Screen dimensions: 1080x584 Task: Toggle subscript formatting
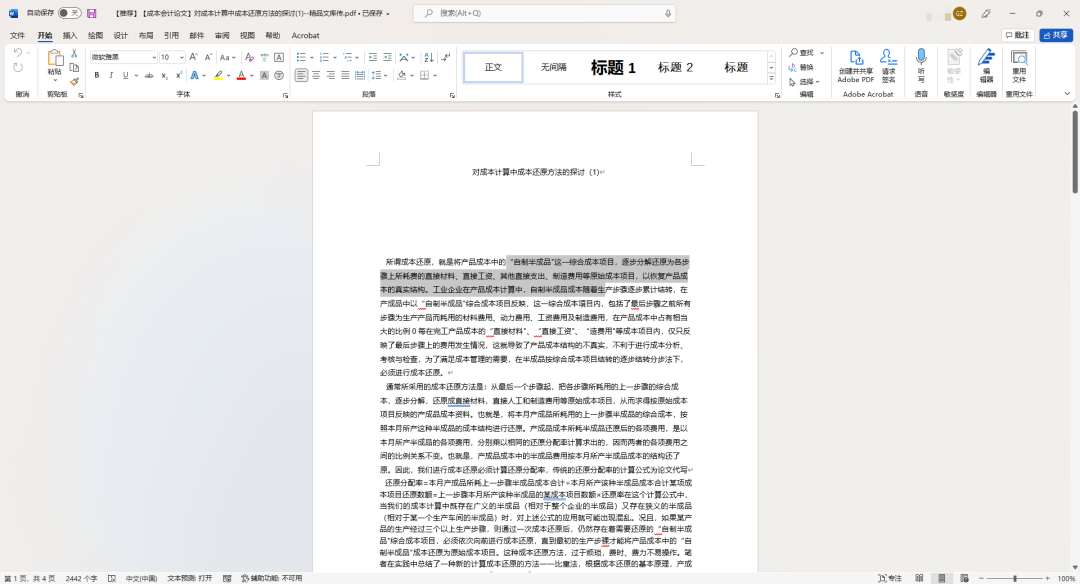point(164,75)
